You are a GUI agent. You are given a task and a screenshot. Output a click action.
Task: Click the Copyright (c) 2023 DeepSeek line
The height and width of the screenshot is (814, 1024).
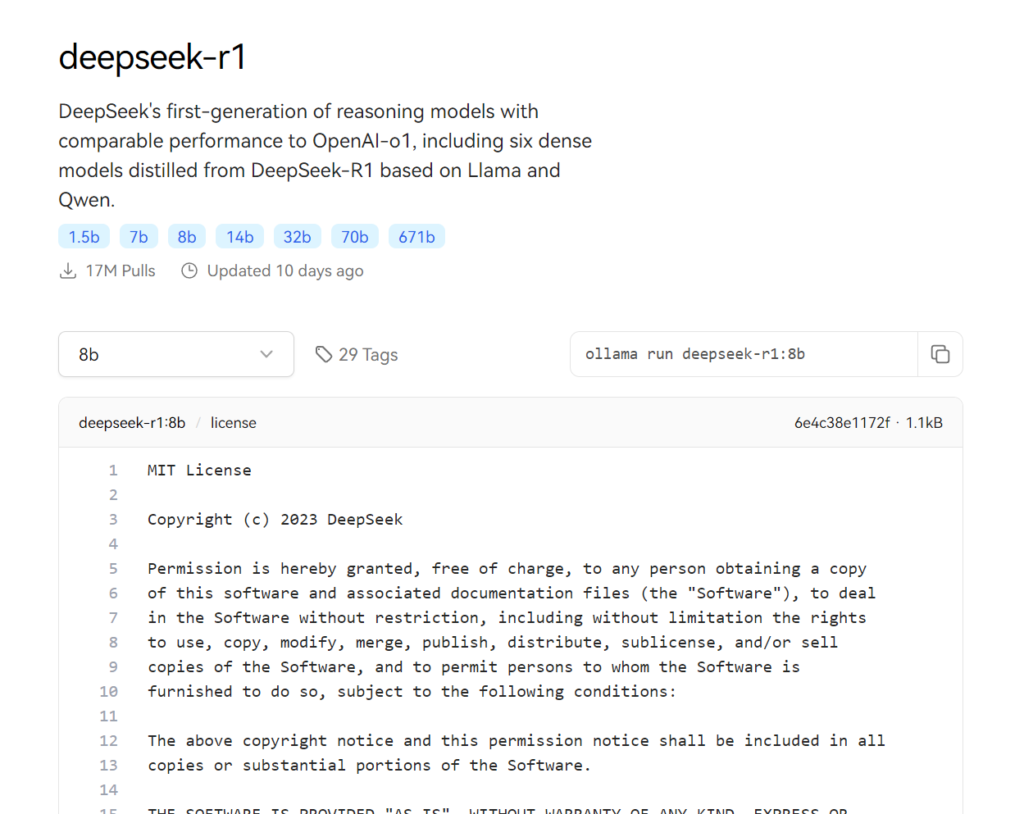tap(275, 519)
